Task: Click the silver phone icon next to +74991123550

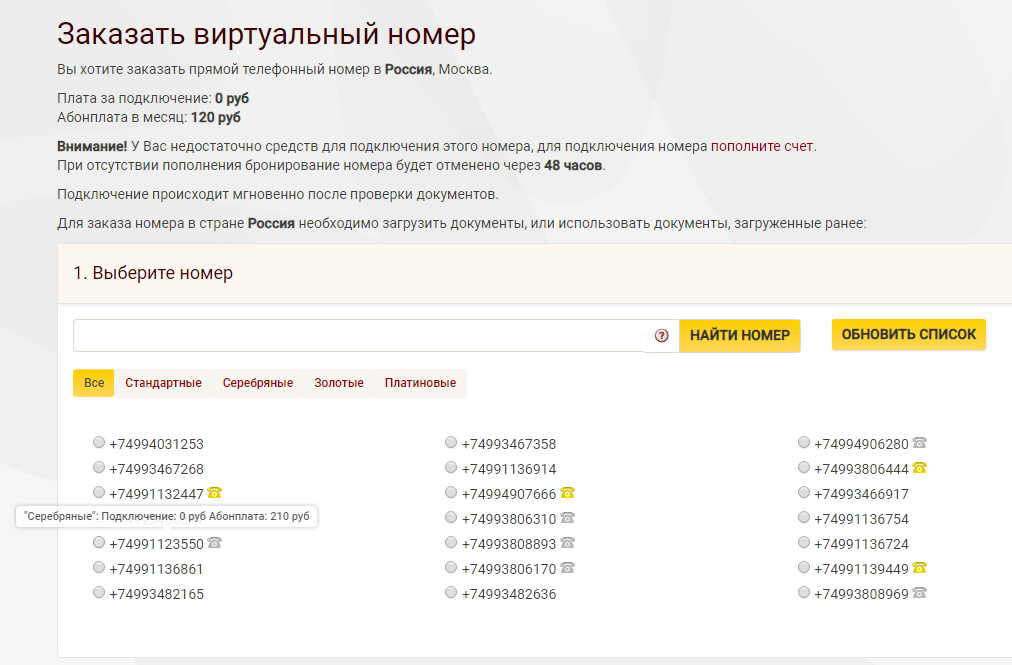Action: point(215,543)
